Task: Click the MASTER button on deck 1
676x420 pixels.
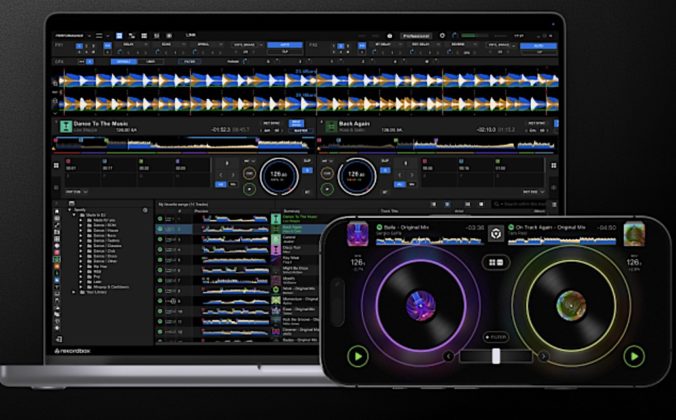Action: point(298,128)
